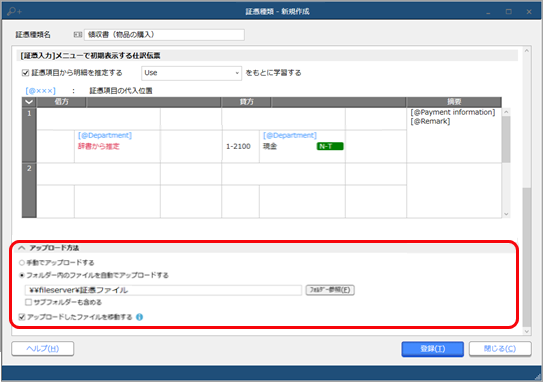Click the grid scrollbar up arrow
The image size is (543, 382).
tap(506, 112)
